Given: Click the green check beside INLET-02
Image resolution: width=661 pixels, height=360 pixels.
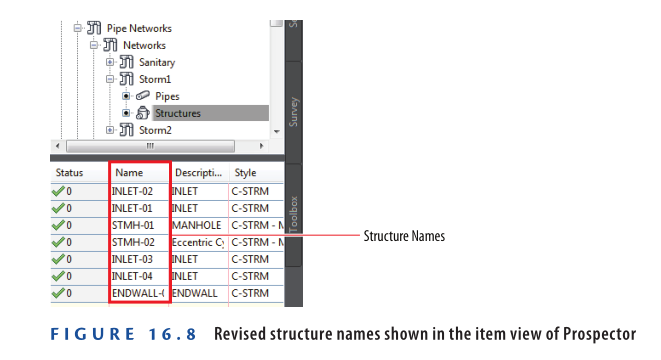Looking at the screenshot, I should coord(58,191).
